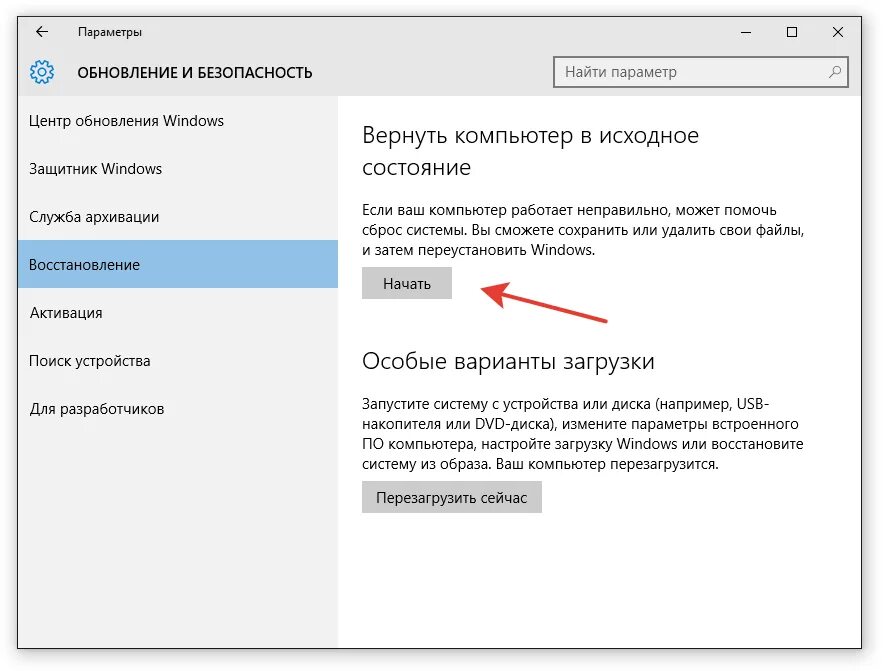Open Для разработчиков section
The image size is (883, 671).
tap(177, 409)
